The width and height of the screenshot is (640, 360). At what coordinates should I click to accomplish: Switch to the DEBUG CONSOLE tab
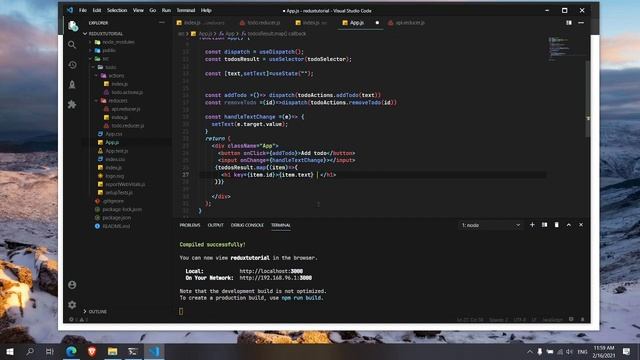tap(247, 225)
